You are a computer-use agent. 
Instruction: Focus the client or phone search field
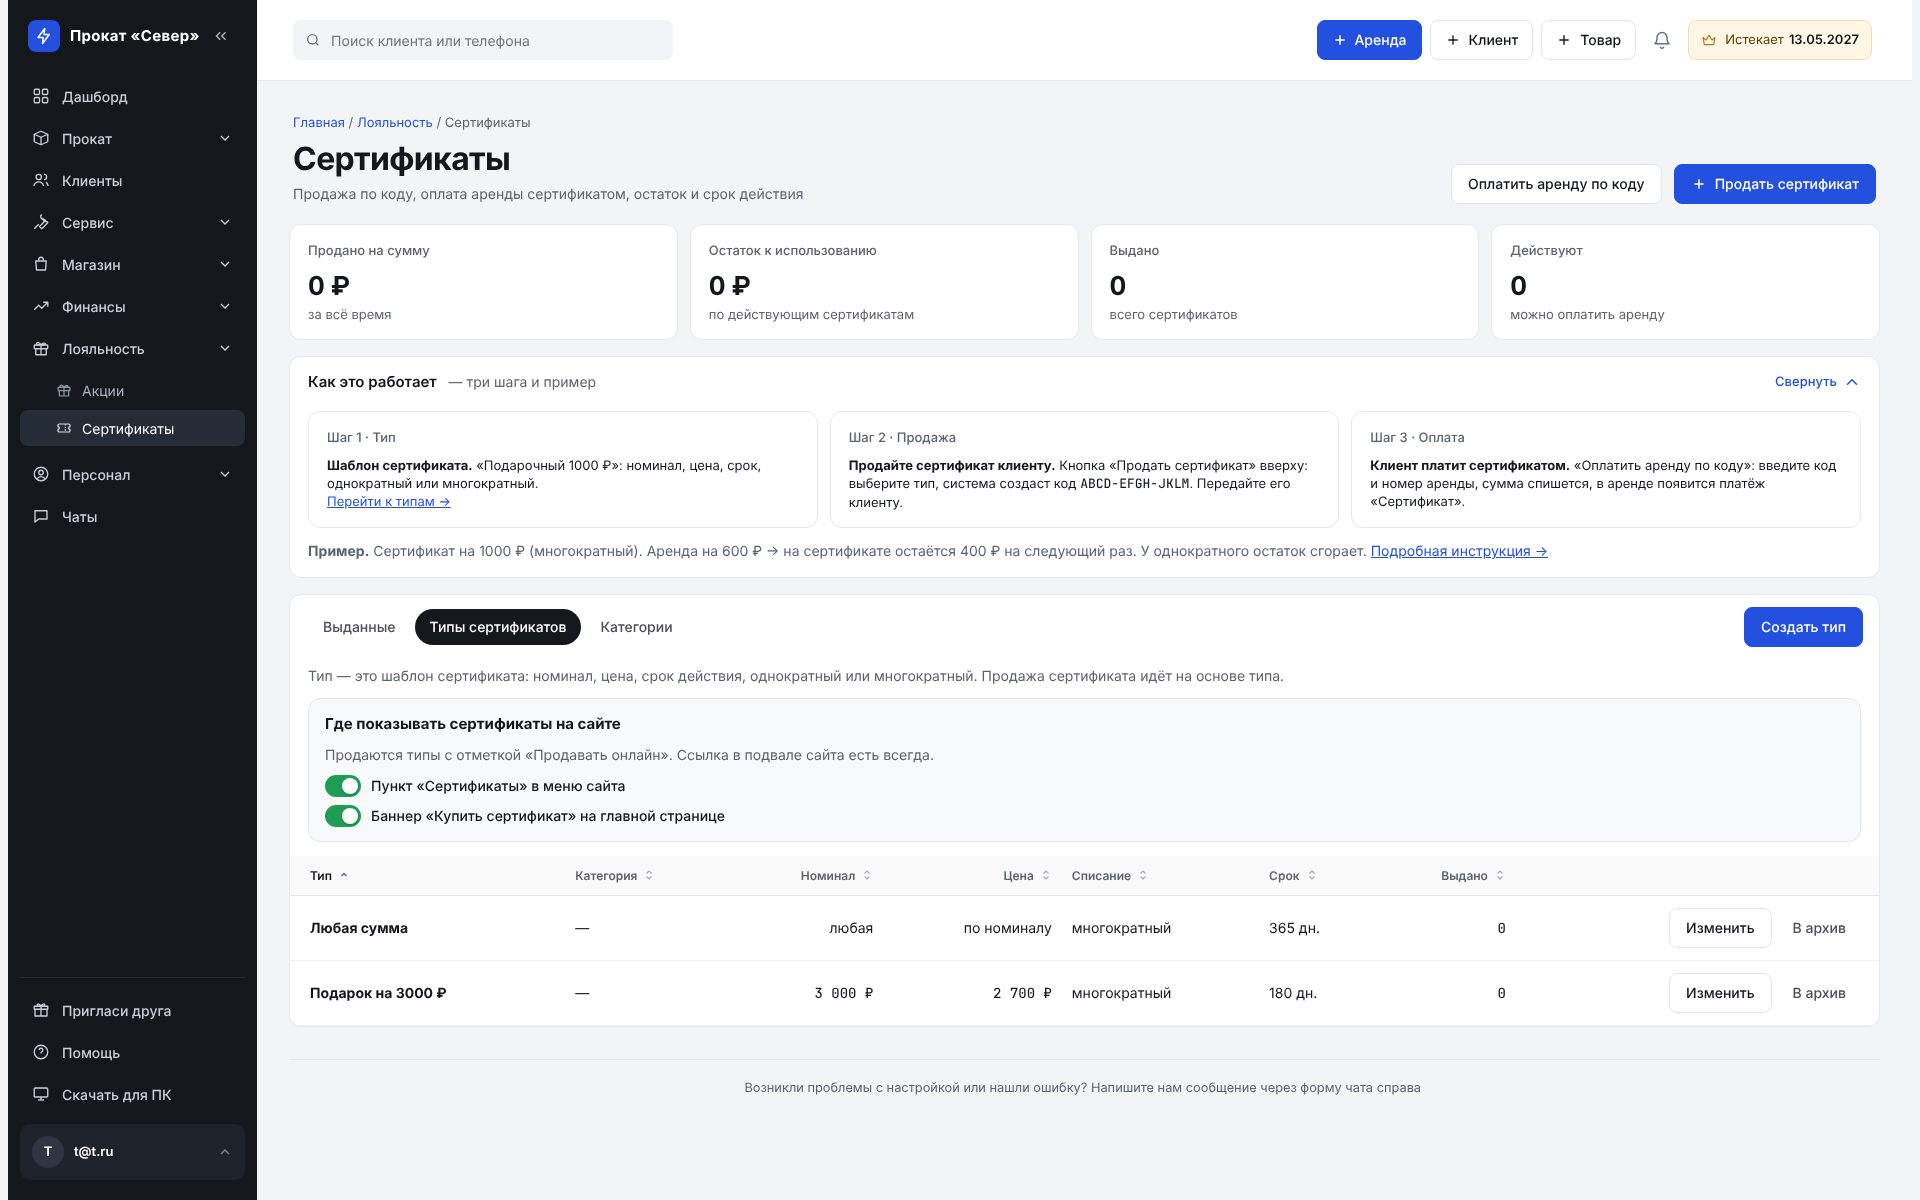pyautogui.click(x=483, y=40)
